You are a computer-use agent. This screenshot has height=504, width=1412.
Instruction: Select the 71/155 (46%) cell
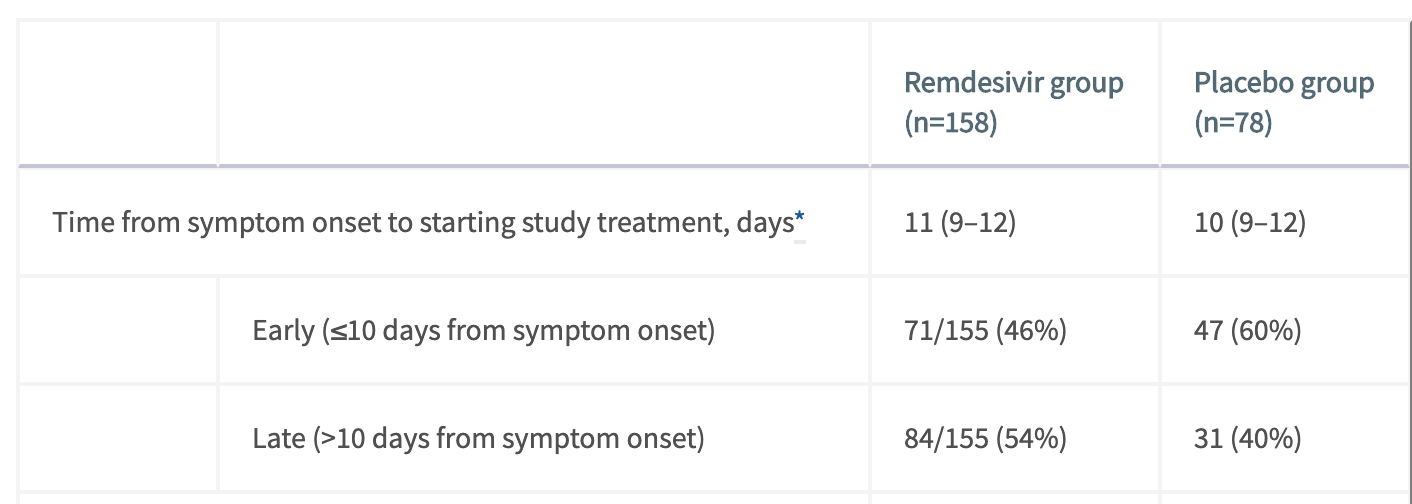985,330
